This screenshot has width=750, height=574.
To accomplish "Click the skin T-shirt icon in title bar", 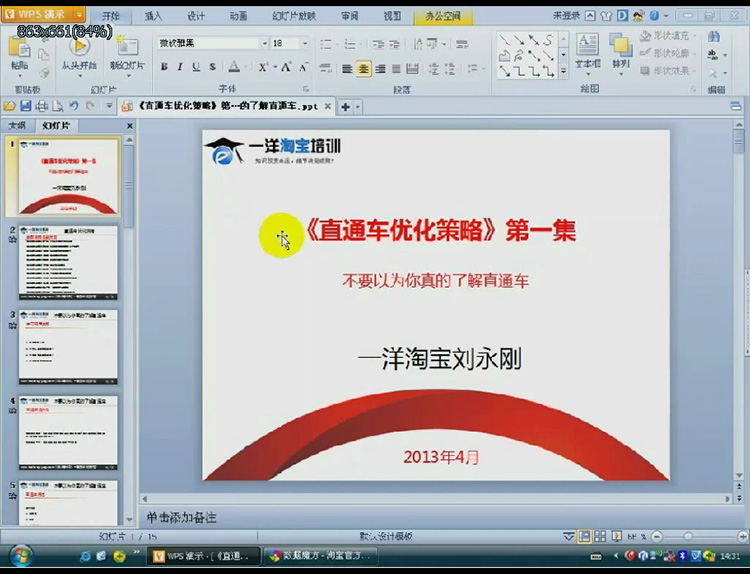I will click(606, 16).
